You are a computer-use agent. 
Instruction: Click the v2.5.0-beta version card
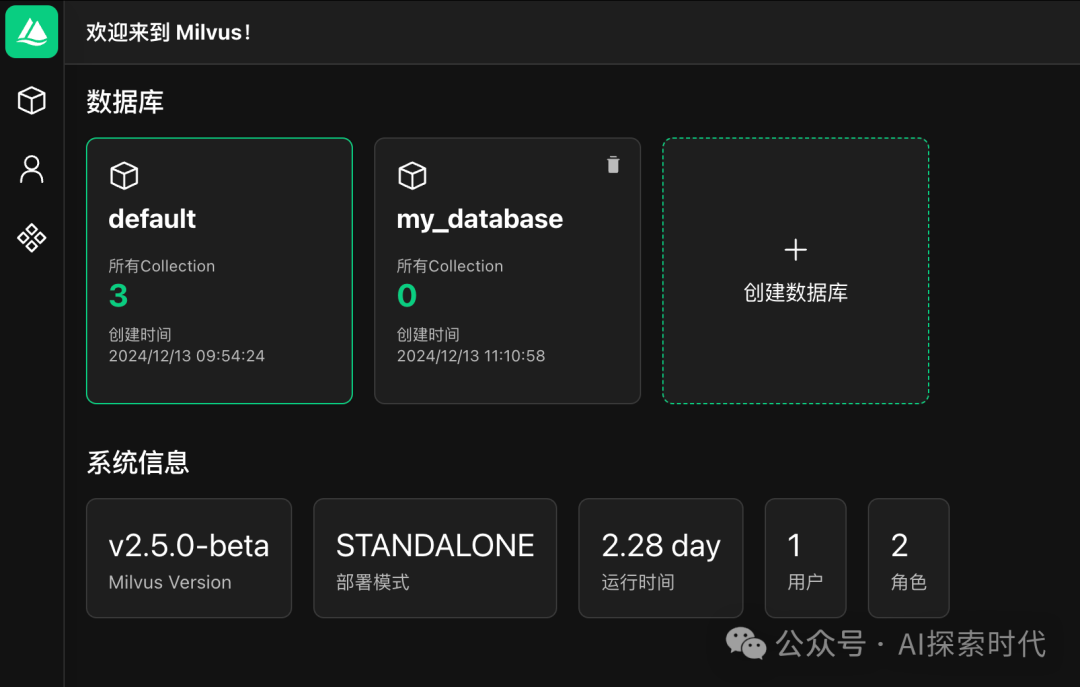tap(189, 558)
